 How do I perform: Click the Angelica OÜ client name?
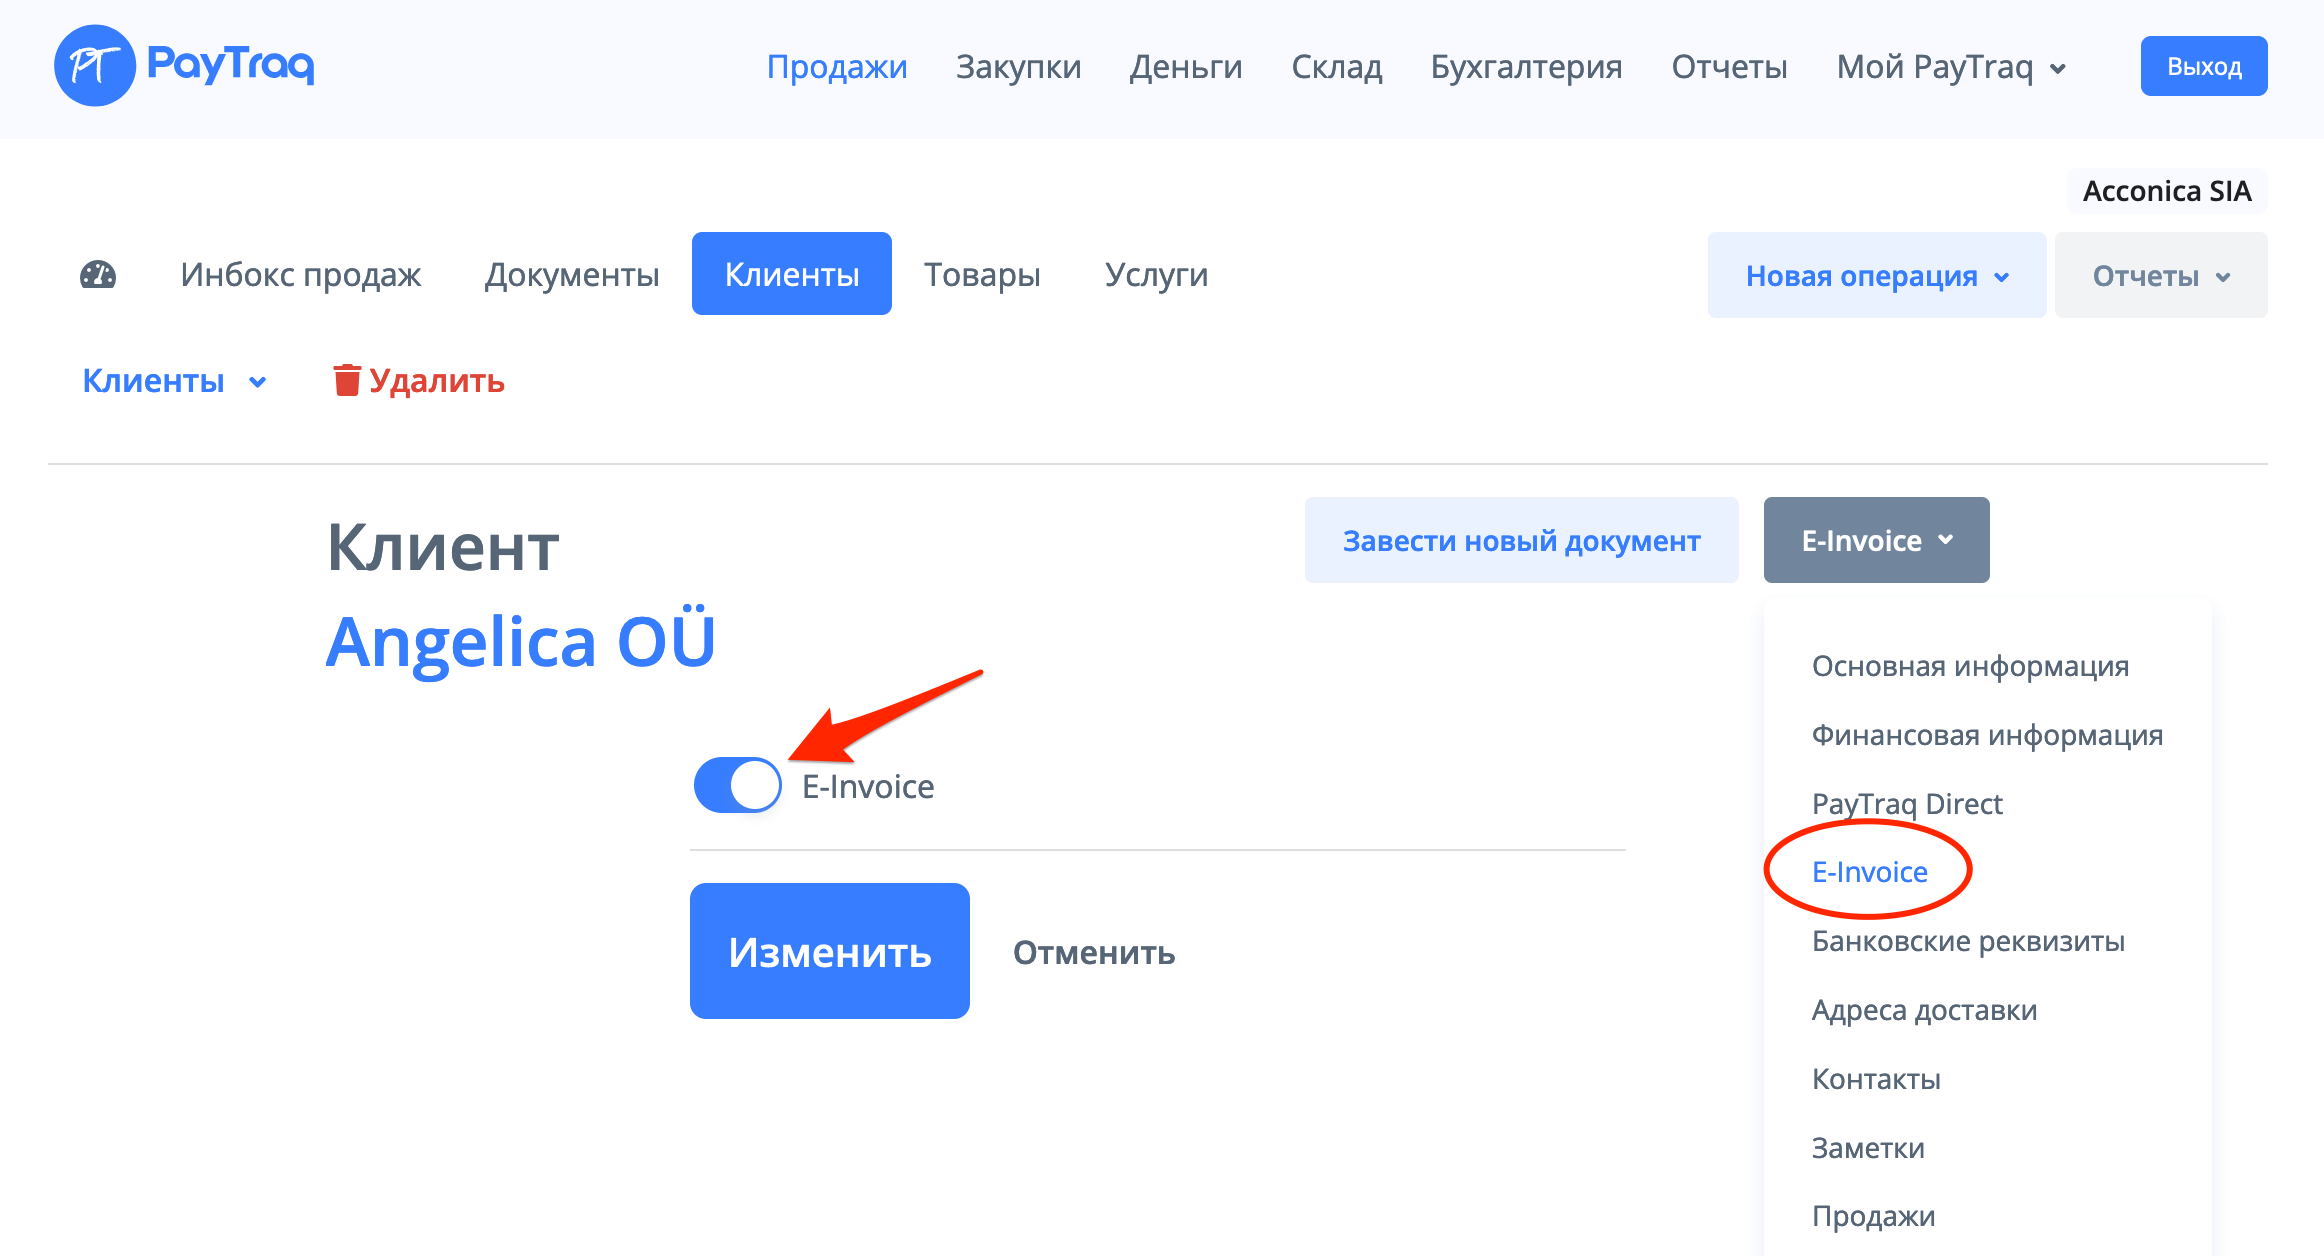pos(520,642)
